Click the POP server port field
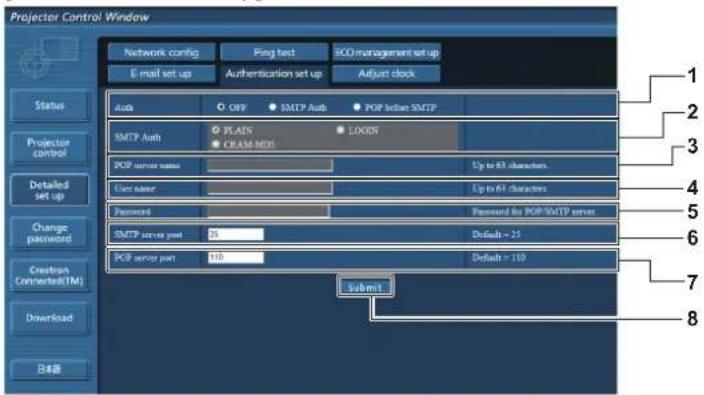Image resolution: width=704 pixels, height=395 pixels. coord(236,258)
